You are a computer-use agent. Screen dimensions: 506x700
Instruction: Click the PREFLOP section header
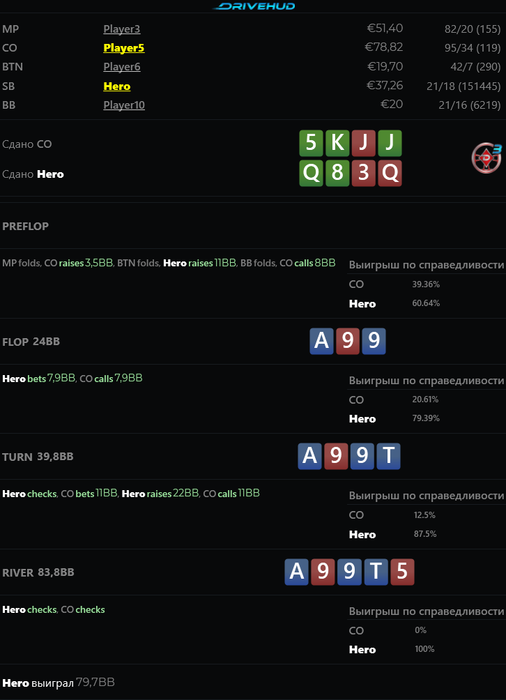25,226
